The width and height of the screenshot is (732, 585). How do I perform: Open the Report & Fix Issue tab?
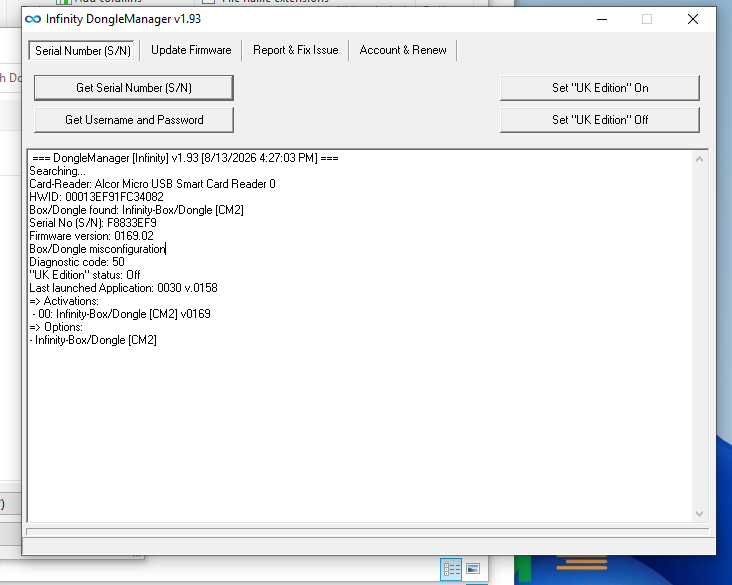[296, 50]
